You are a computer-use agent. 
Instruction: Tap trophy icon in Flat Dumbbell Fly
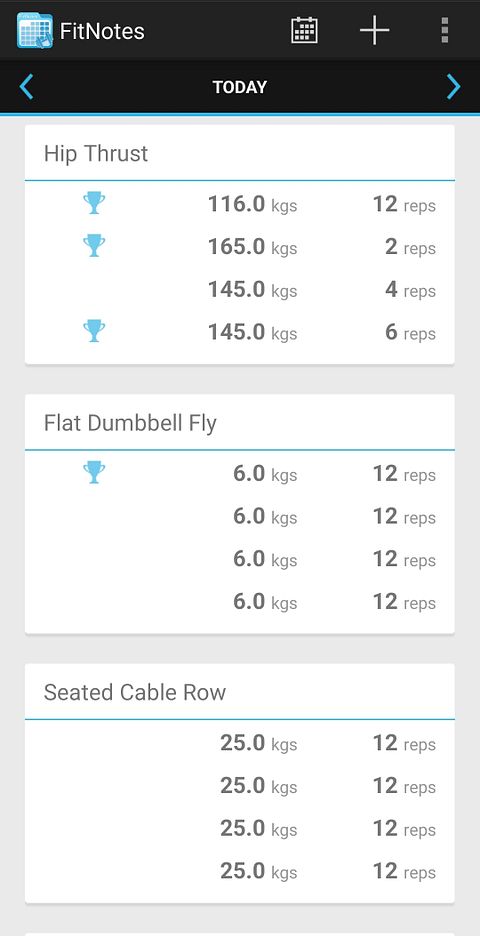point(94,472)
